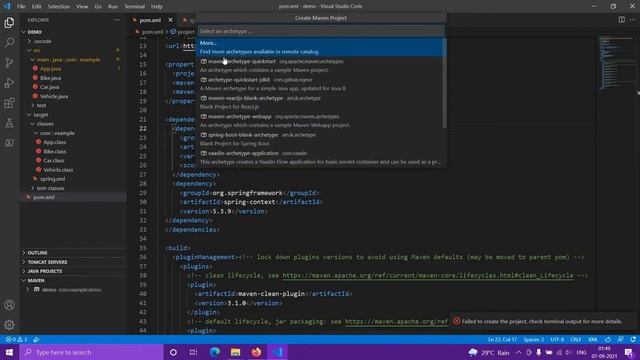The width and height of the screenshot is (640, 360).
Task: Open App.java in explorer
Action: 51,69
